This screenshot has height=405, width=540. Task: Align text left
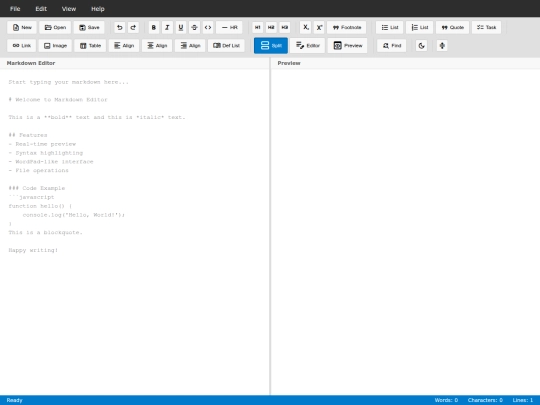click(124, 46)
